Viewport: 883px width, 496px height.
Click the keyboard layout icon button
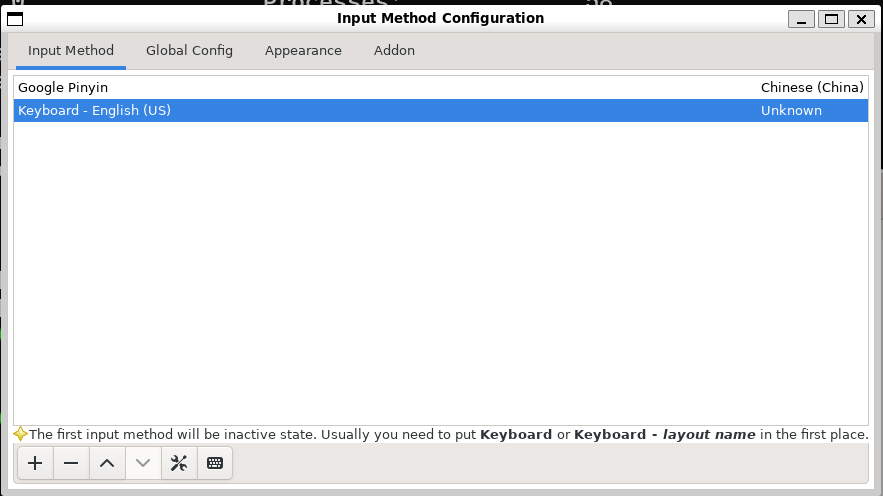pyautogui.click(x=215, y=463)
